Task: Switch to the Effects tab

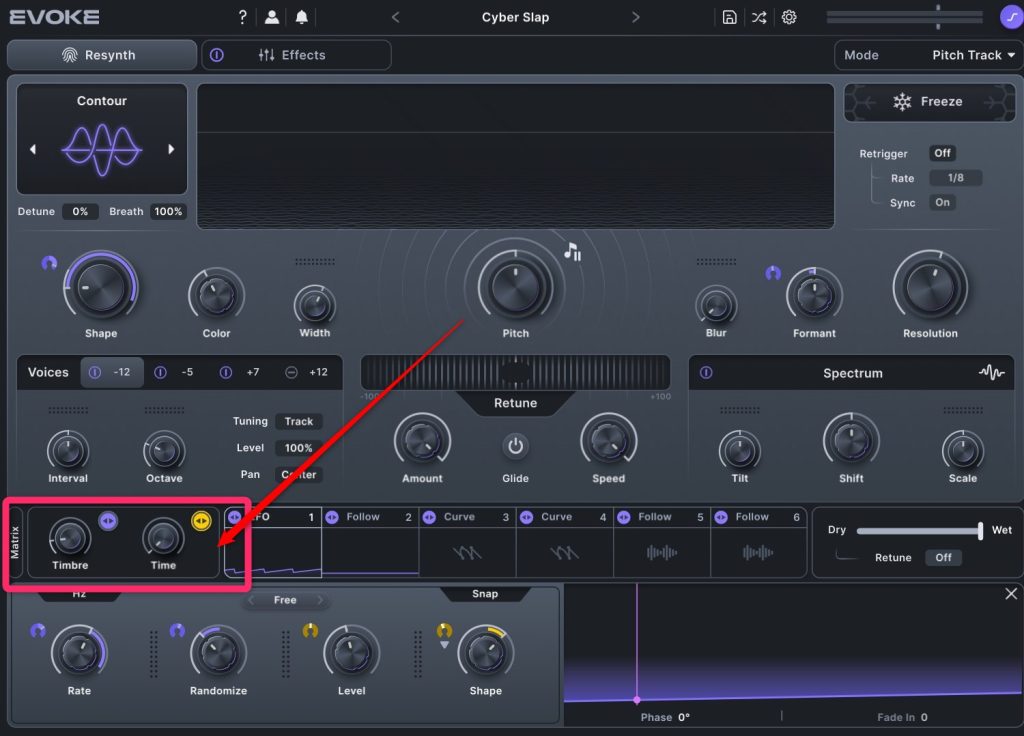Action: coord(296,55)
